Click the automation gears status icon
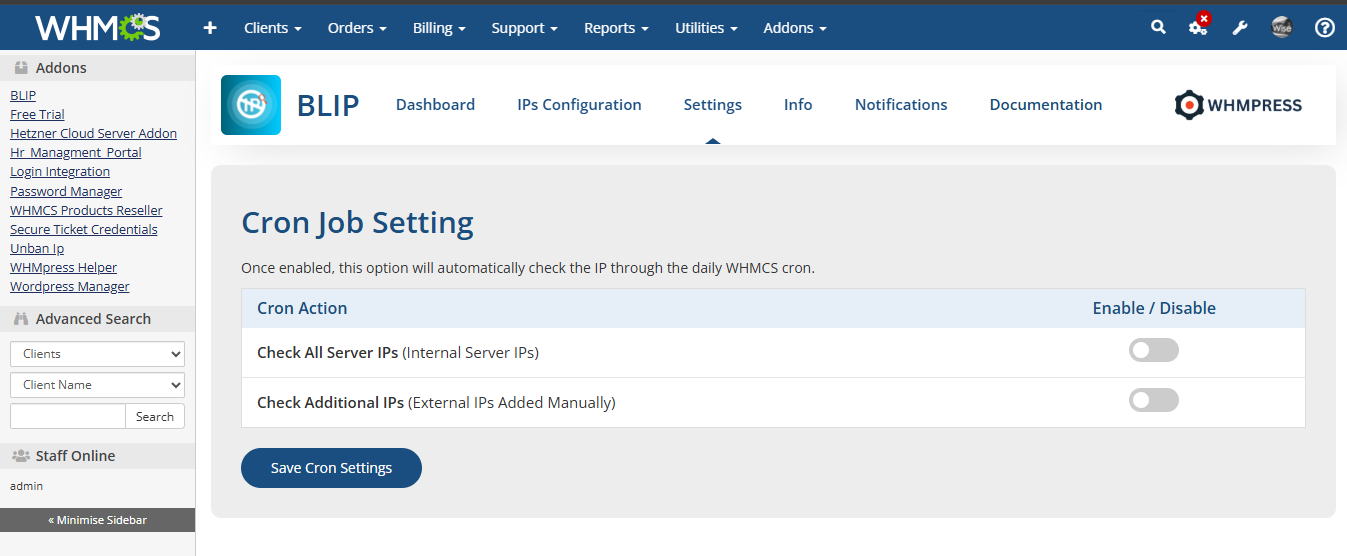The image size is (1347, 556). pyautogui.click(x=1198, y=27)
